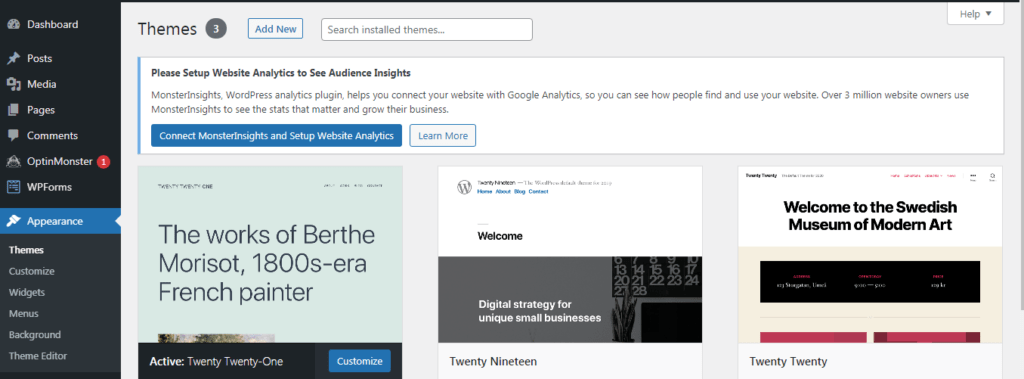Viewport: 1024px width, 379px height.
Task: Click Connect MonsterInsights and Setup Website Analytics
Action: point(276,136)
